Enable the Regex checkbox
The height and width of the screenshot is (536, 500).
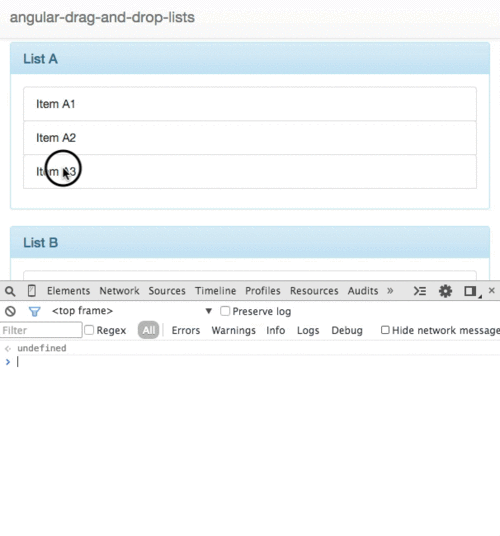(89, 330)
